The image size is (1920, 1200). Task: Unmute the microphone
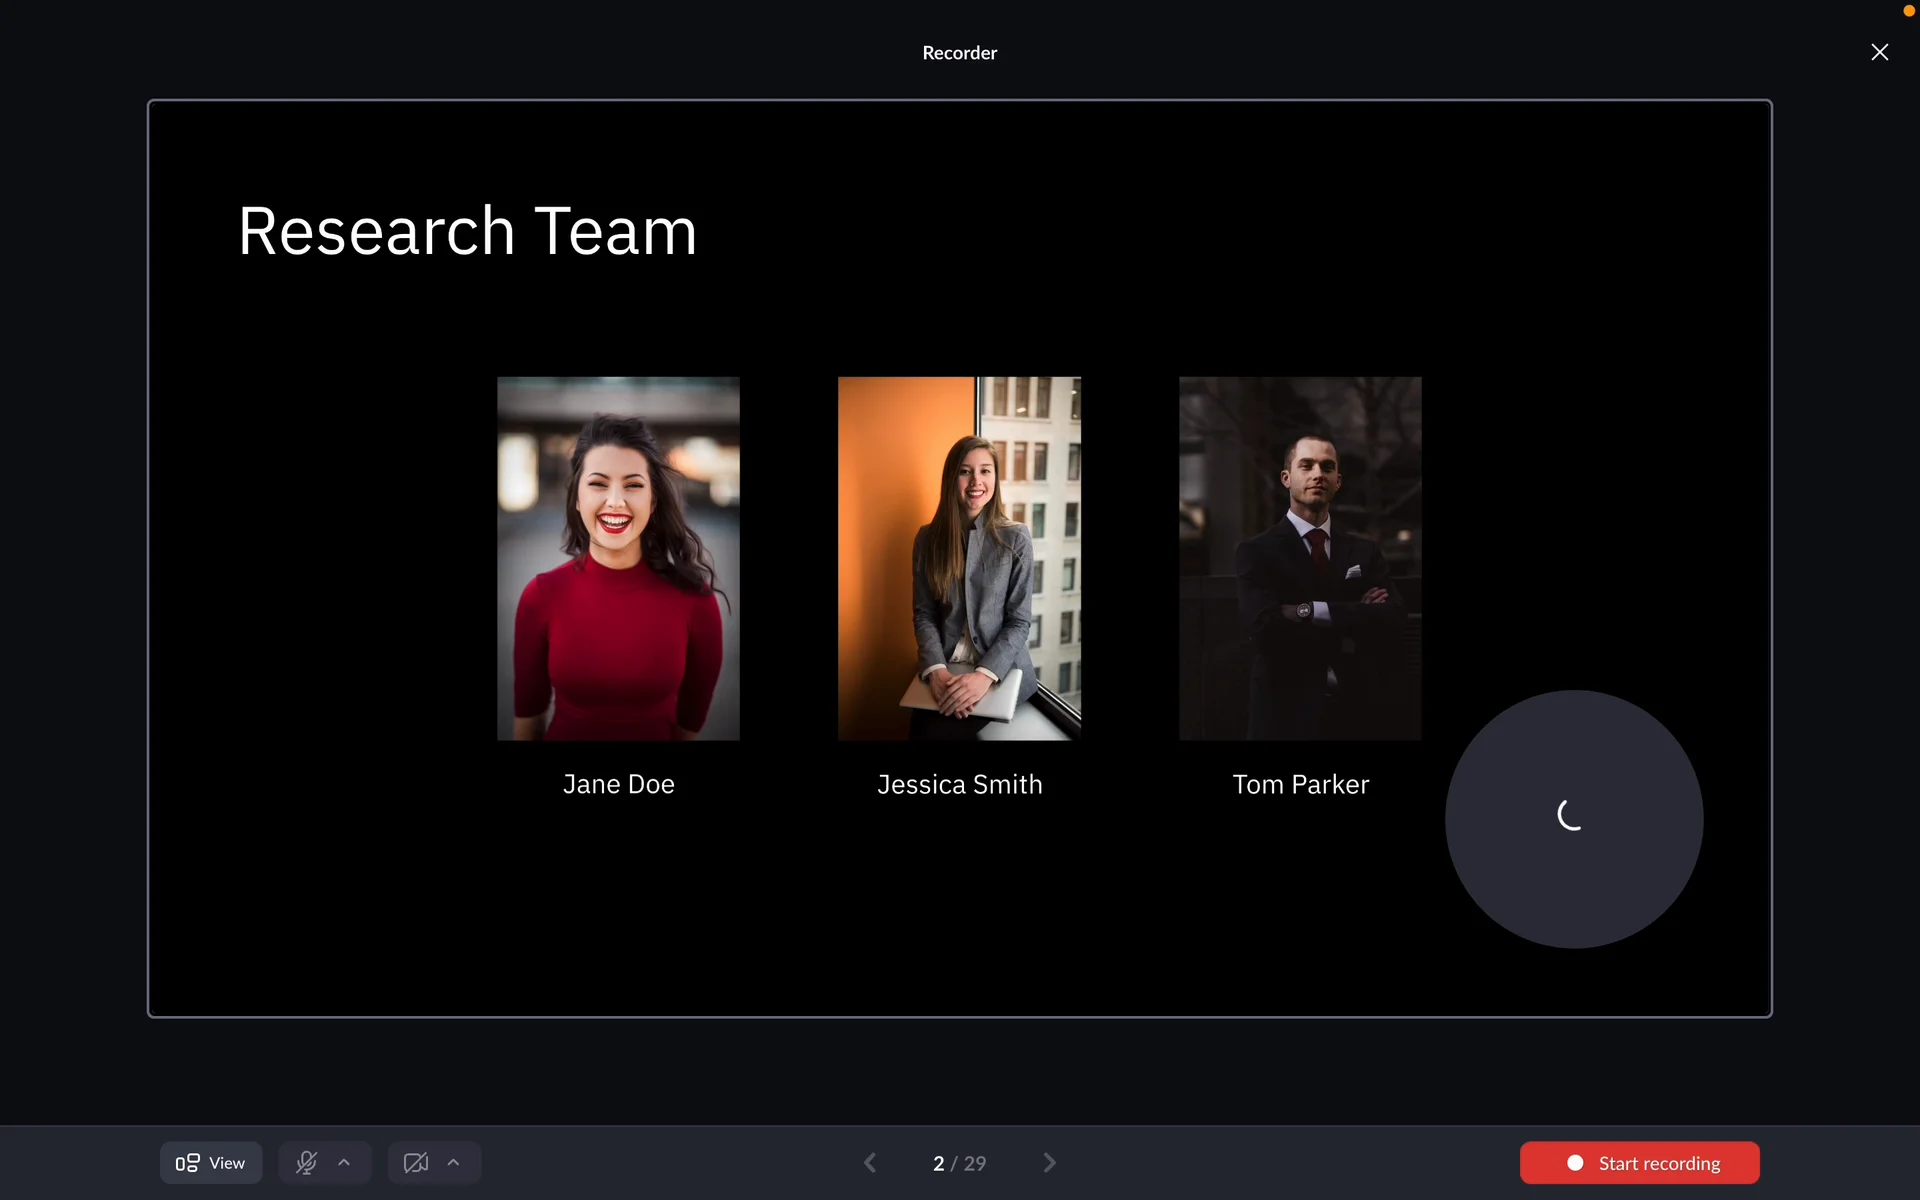point(306,1163)
